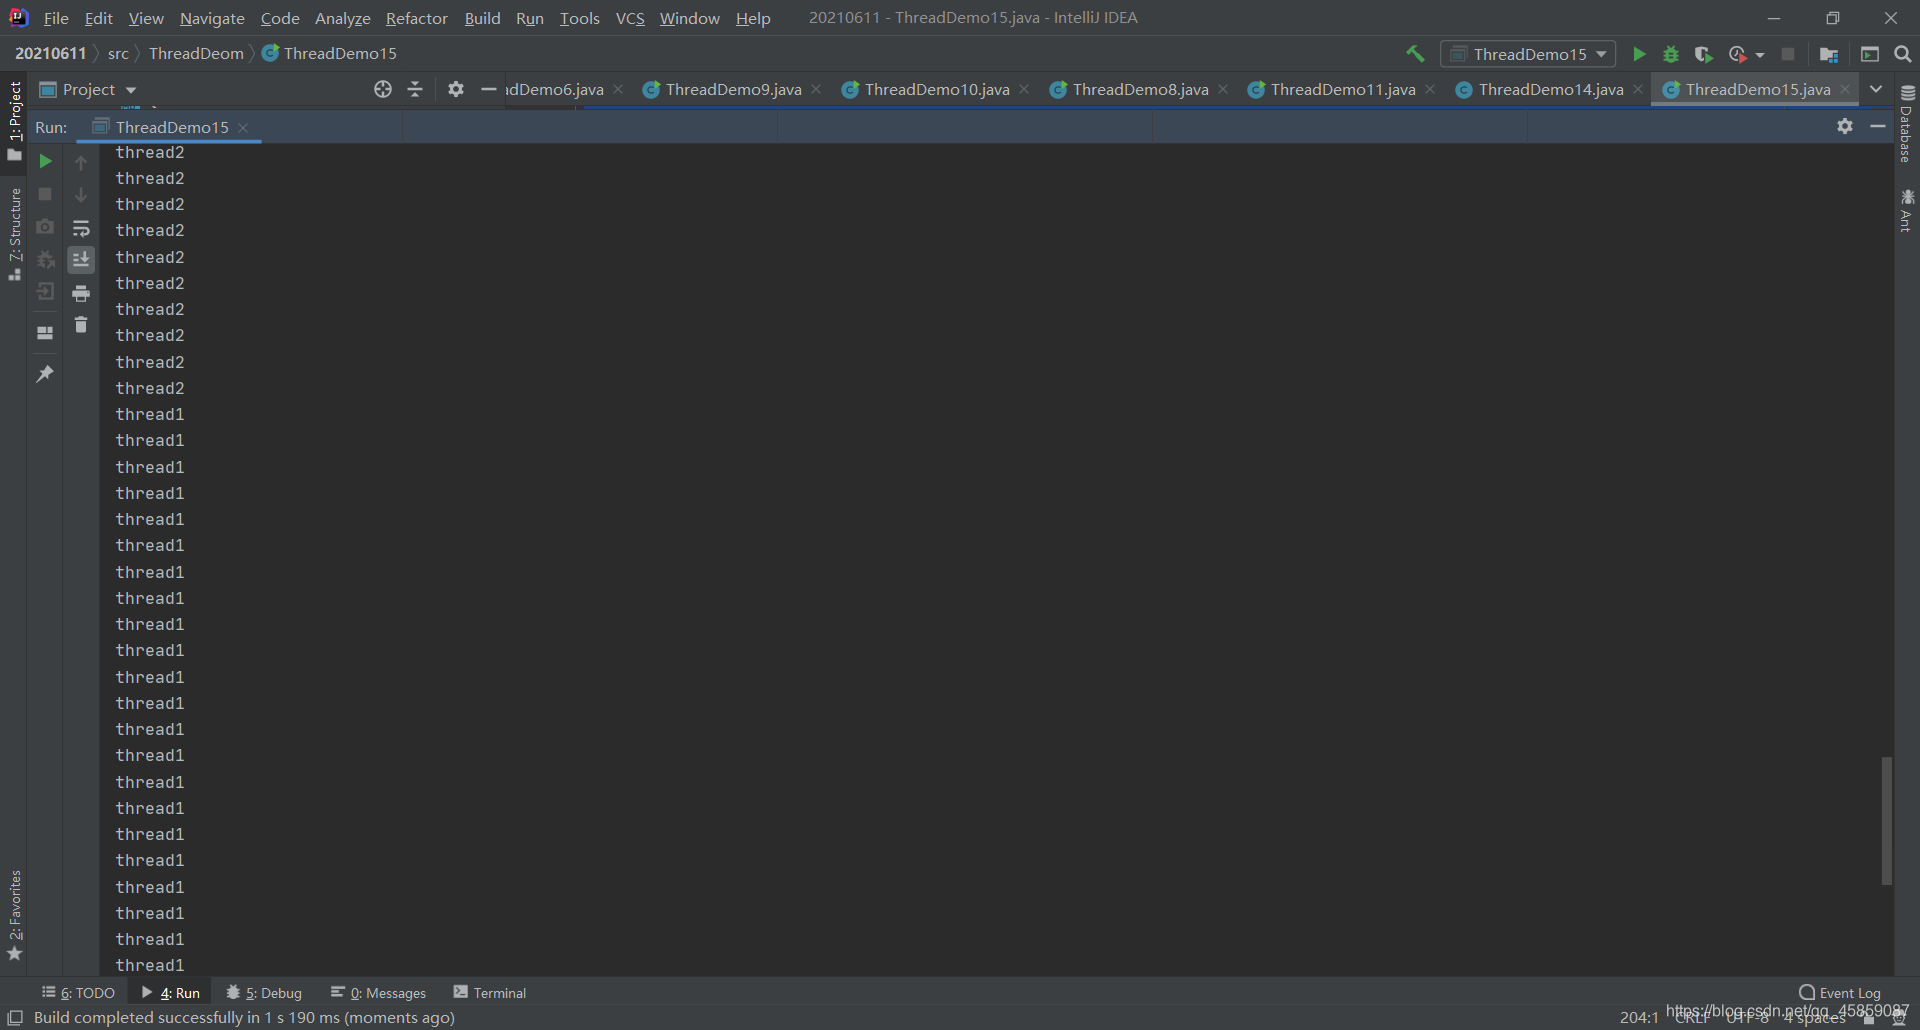Click src in the breadcrumb
The height and width of the screenshot is (1030, 1920).
(118, 53)
